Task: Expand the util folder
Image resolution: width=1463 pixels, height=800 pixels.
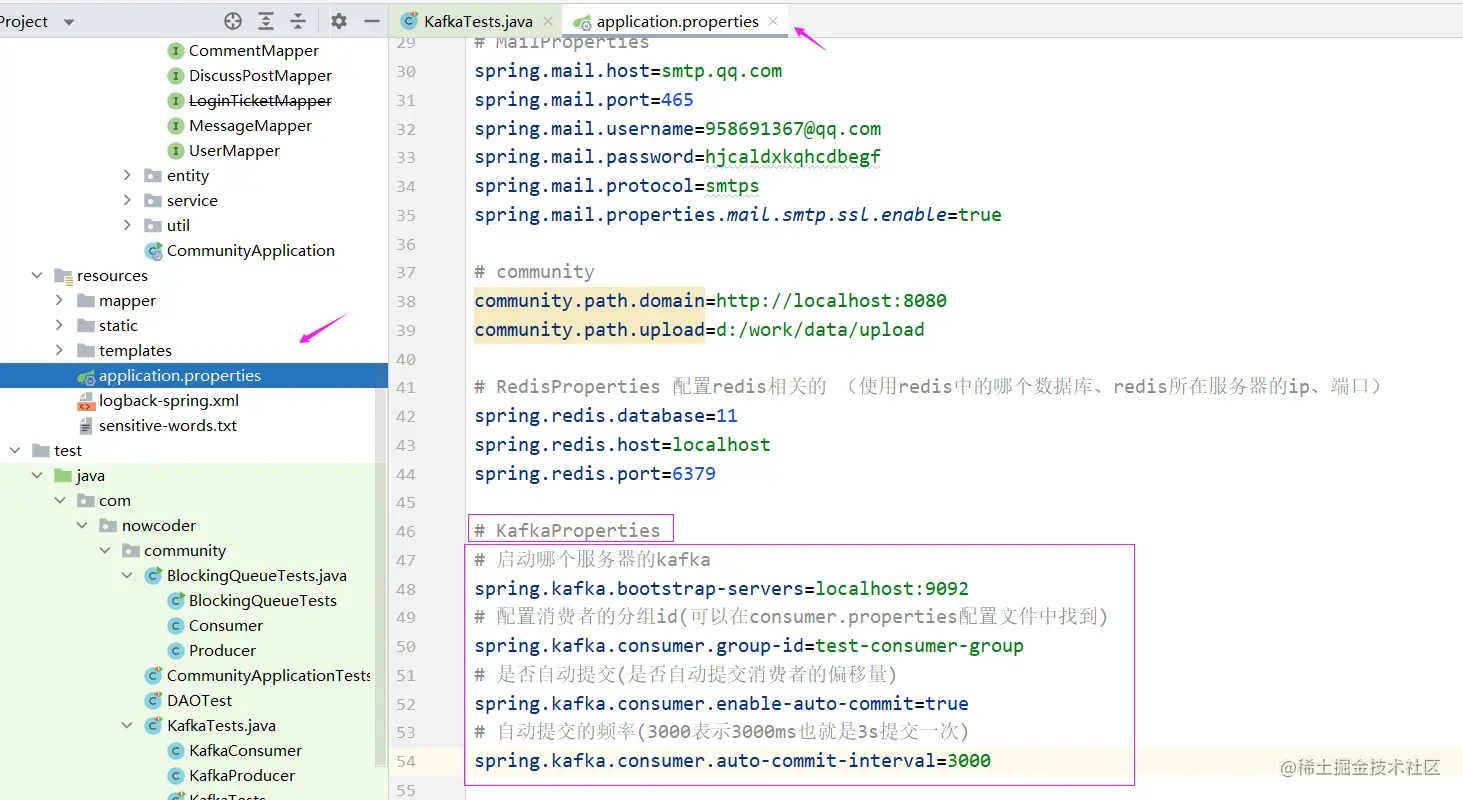Action: coord(127,225)
